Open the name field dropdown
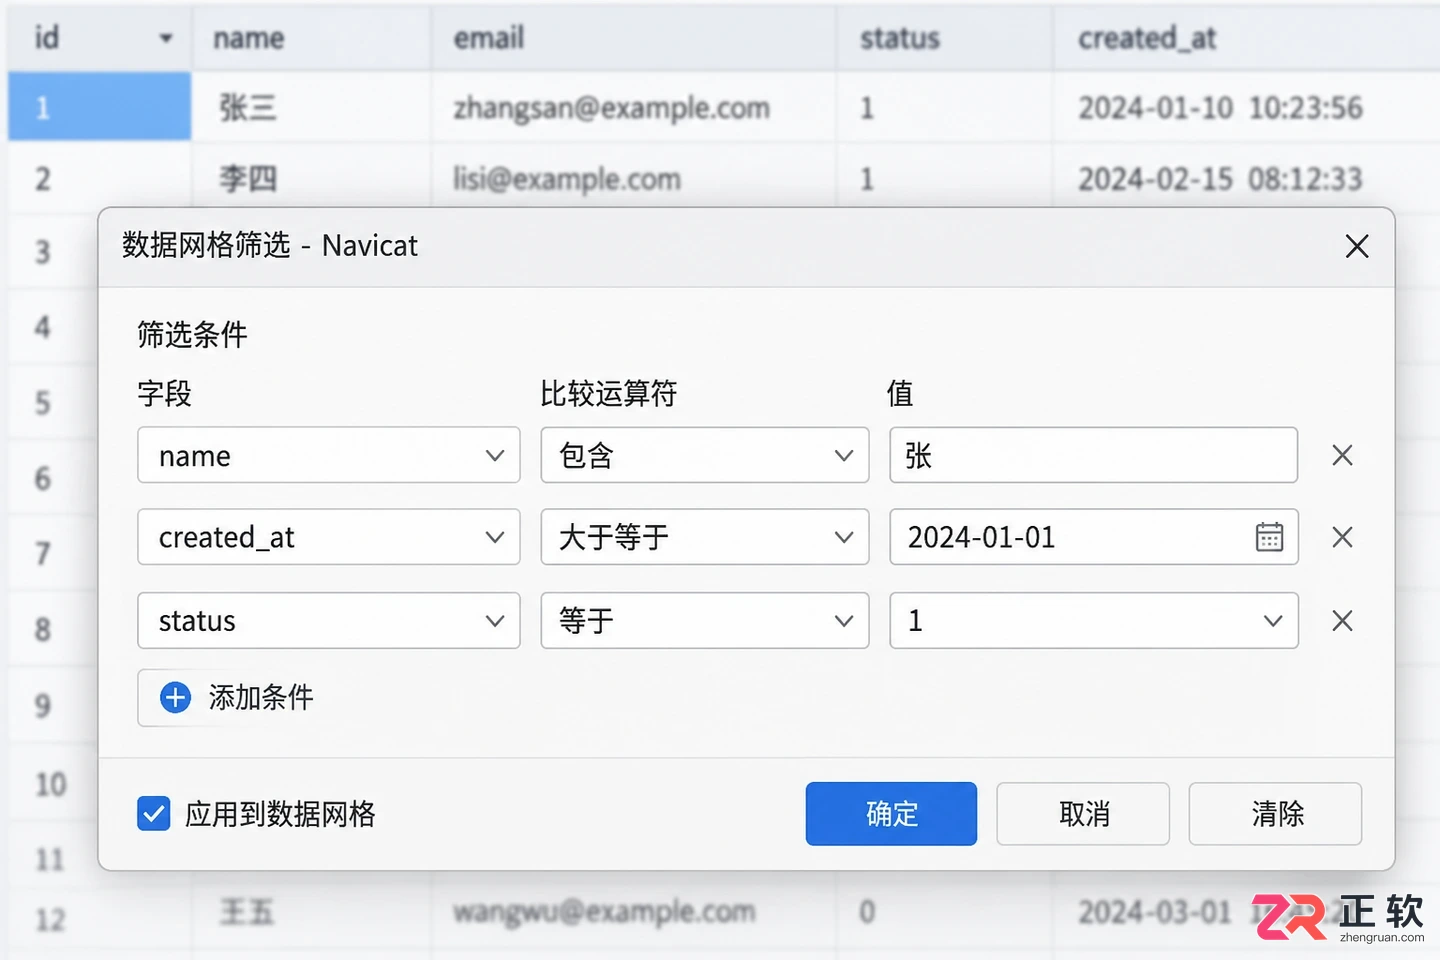 [329, 455]
